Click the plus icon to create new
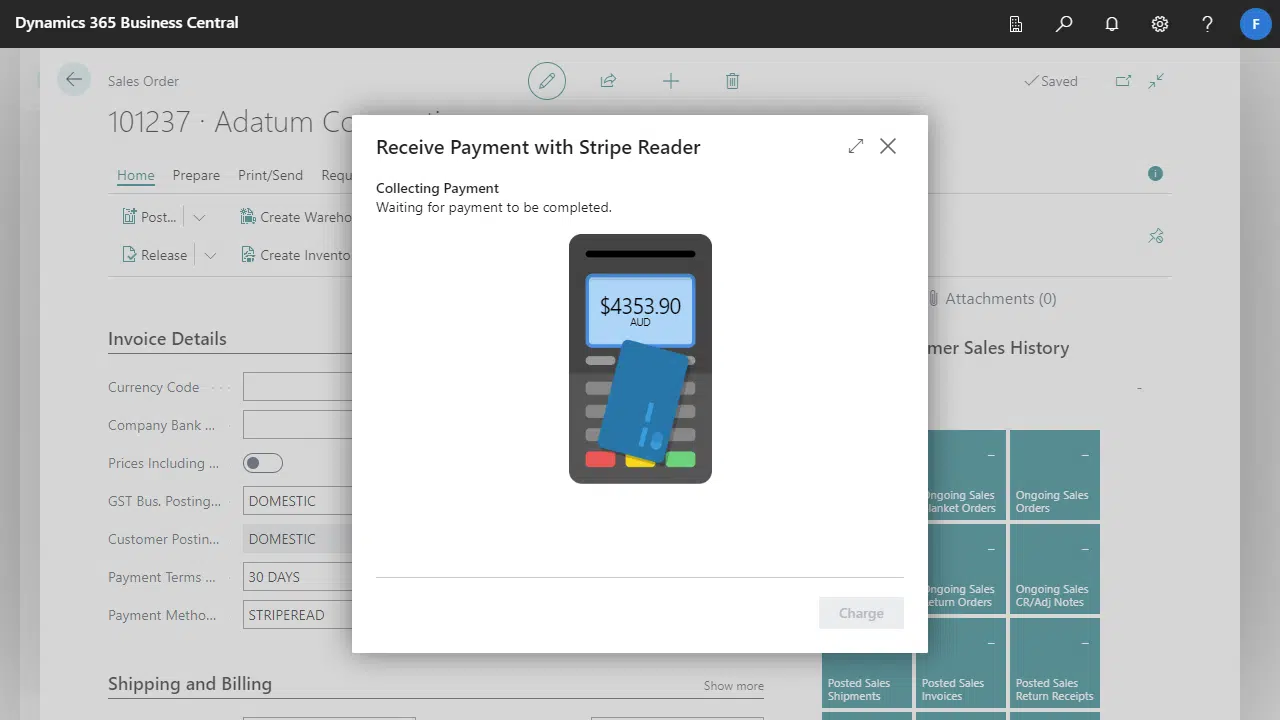1280x720 pixels. coord(670,80)
